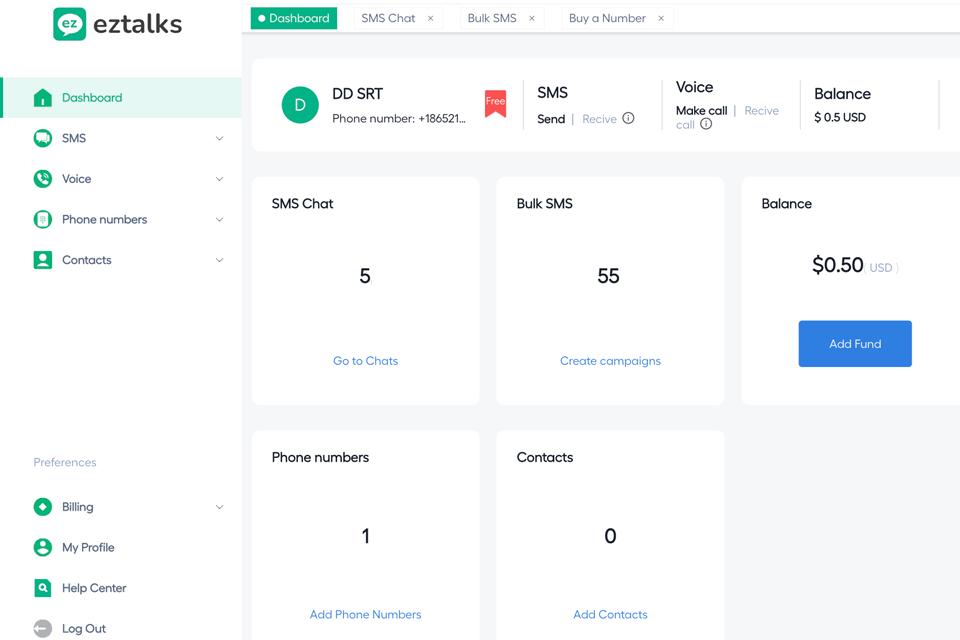This screenshot has width=960, height=640.
Task: Click the SMS Send status label
Action: pos(551,119)
